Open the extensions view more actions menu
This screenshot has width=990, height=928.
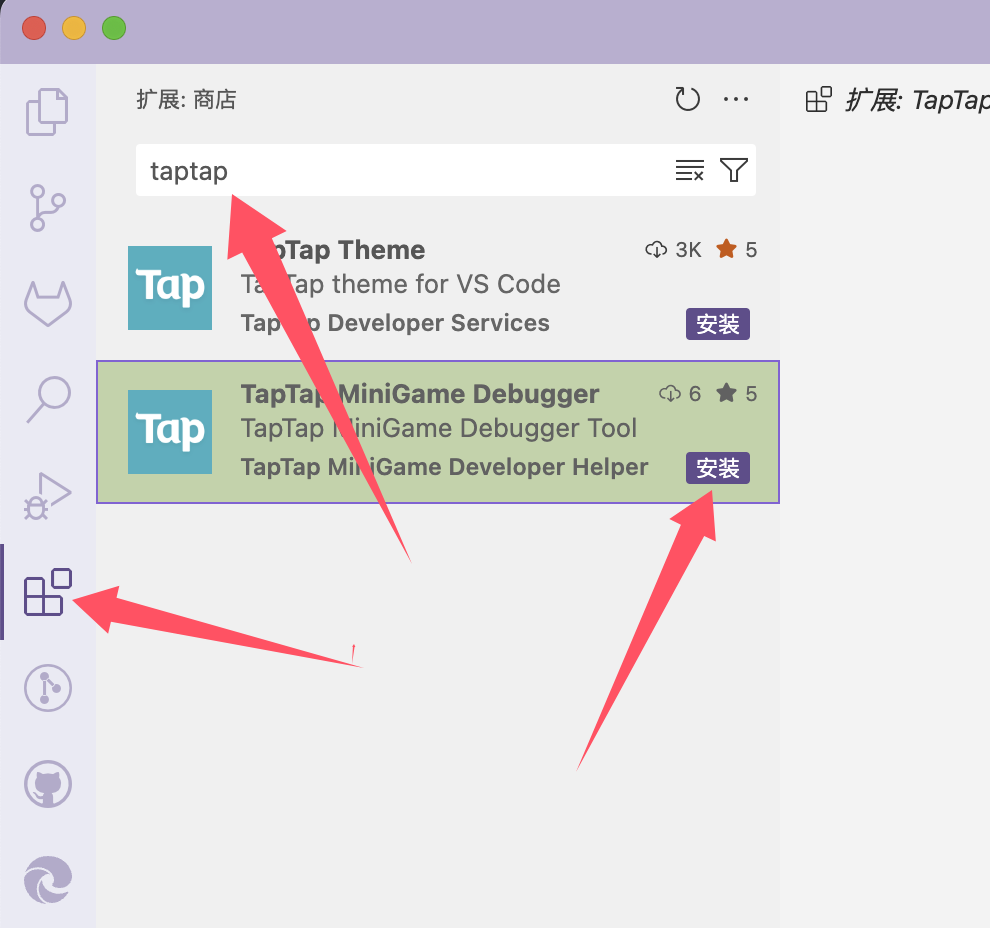point(736,99)
